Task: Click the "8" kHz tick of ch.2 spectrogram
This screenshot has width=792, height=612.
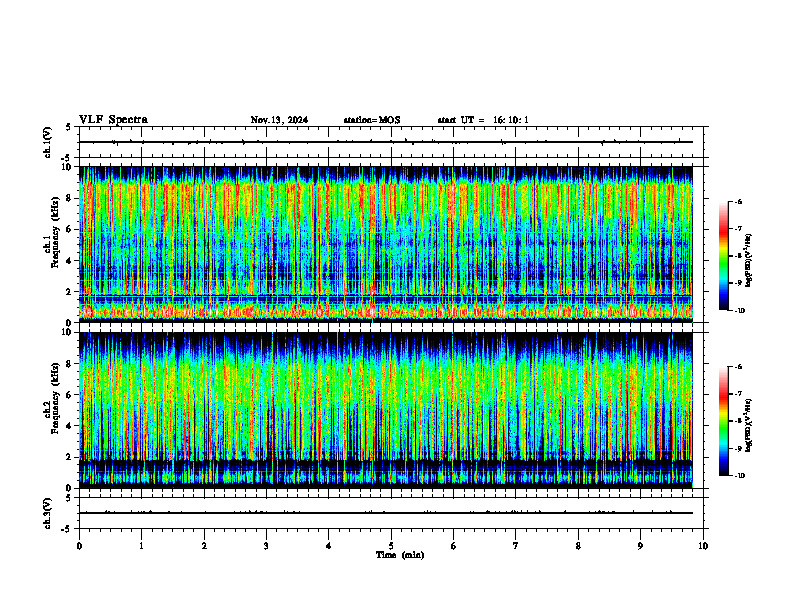Action: [x=70, y=364]
